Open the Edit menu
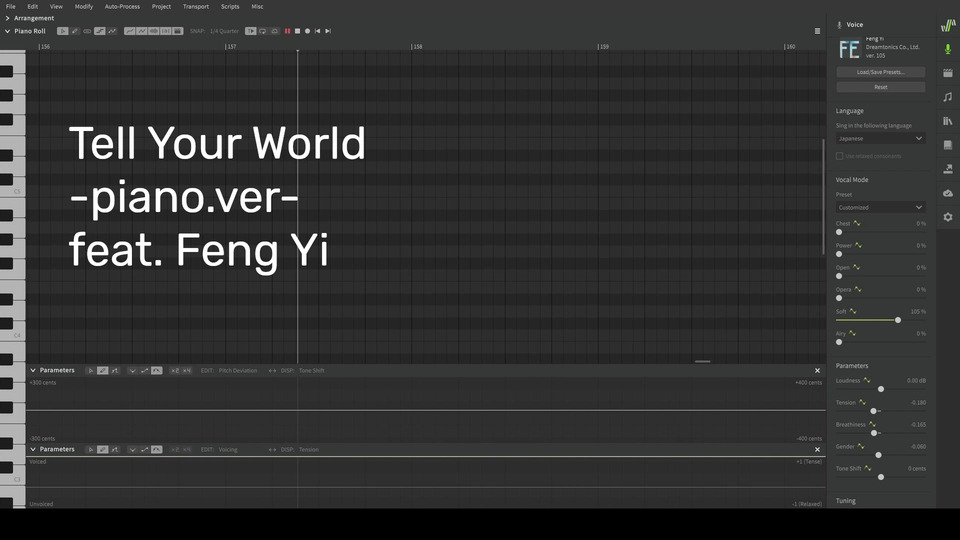 pos(32,7)
